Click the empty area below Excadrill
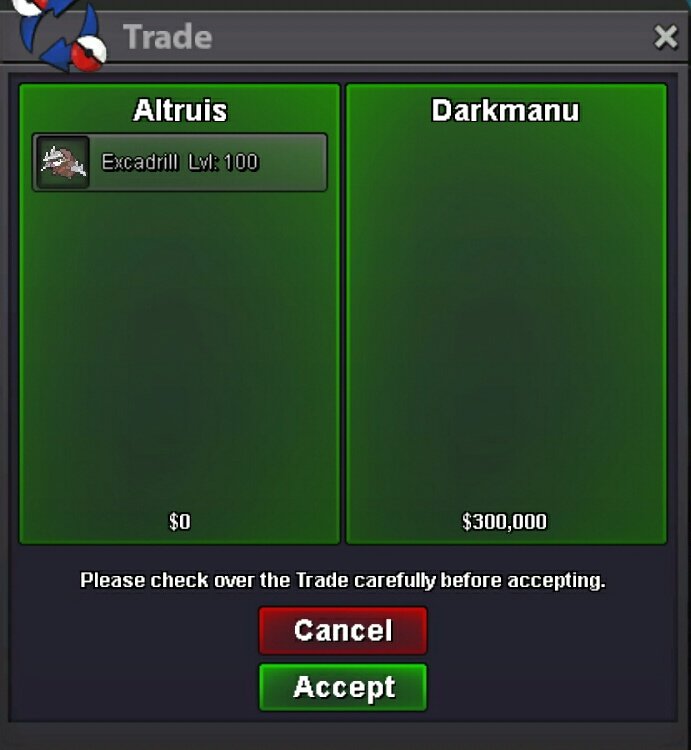Screen dimensions: 691x750 coord(180,349)
